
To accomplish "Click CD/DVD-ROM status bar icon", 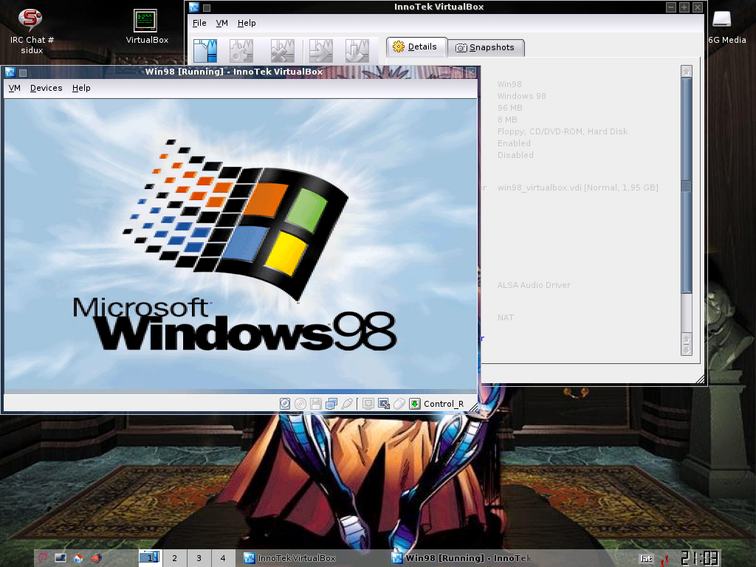I will (300, 404).
